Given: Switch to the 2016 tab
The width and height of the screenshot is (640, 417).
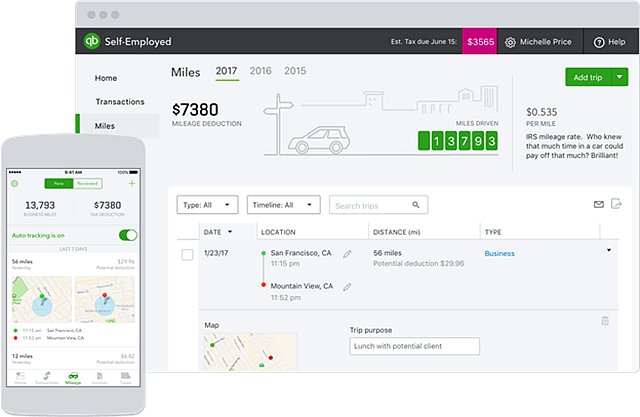Looking at the screenshot, I should [x=260, y=71].
